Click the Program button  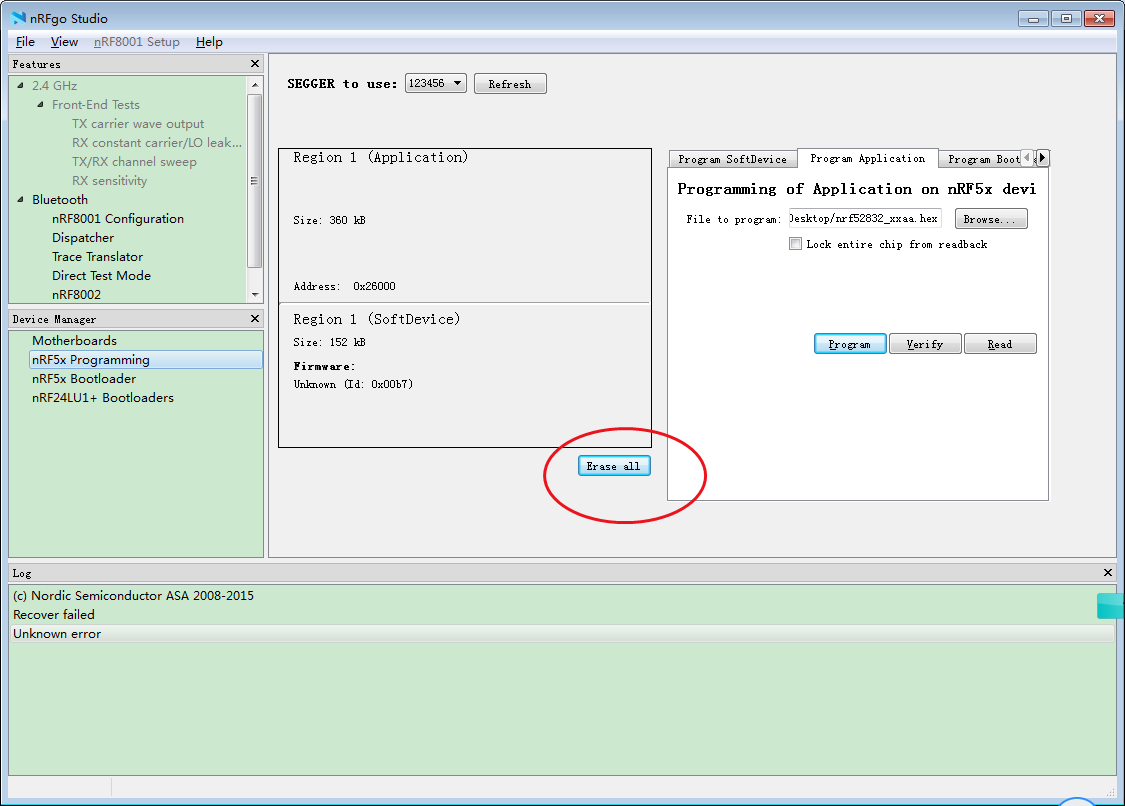coord(850,344)
